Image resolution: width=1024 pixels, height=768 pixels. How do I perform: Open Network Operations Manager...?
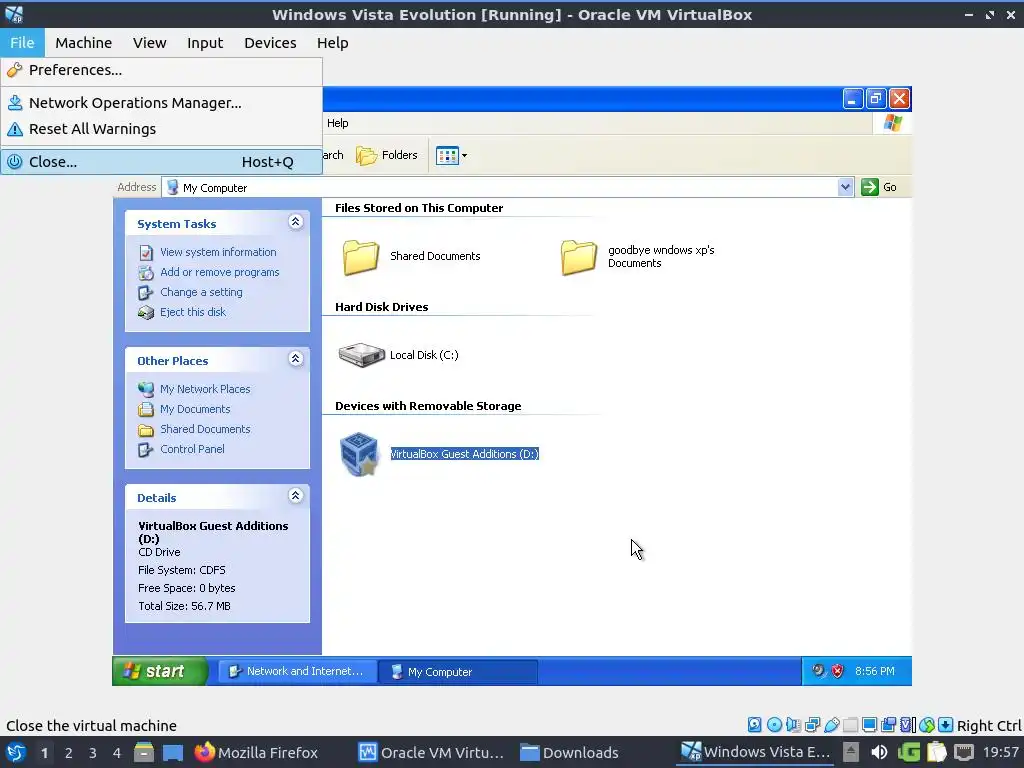point(161,103)
